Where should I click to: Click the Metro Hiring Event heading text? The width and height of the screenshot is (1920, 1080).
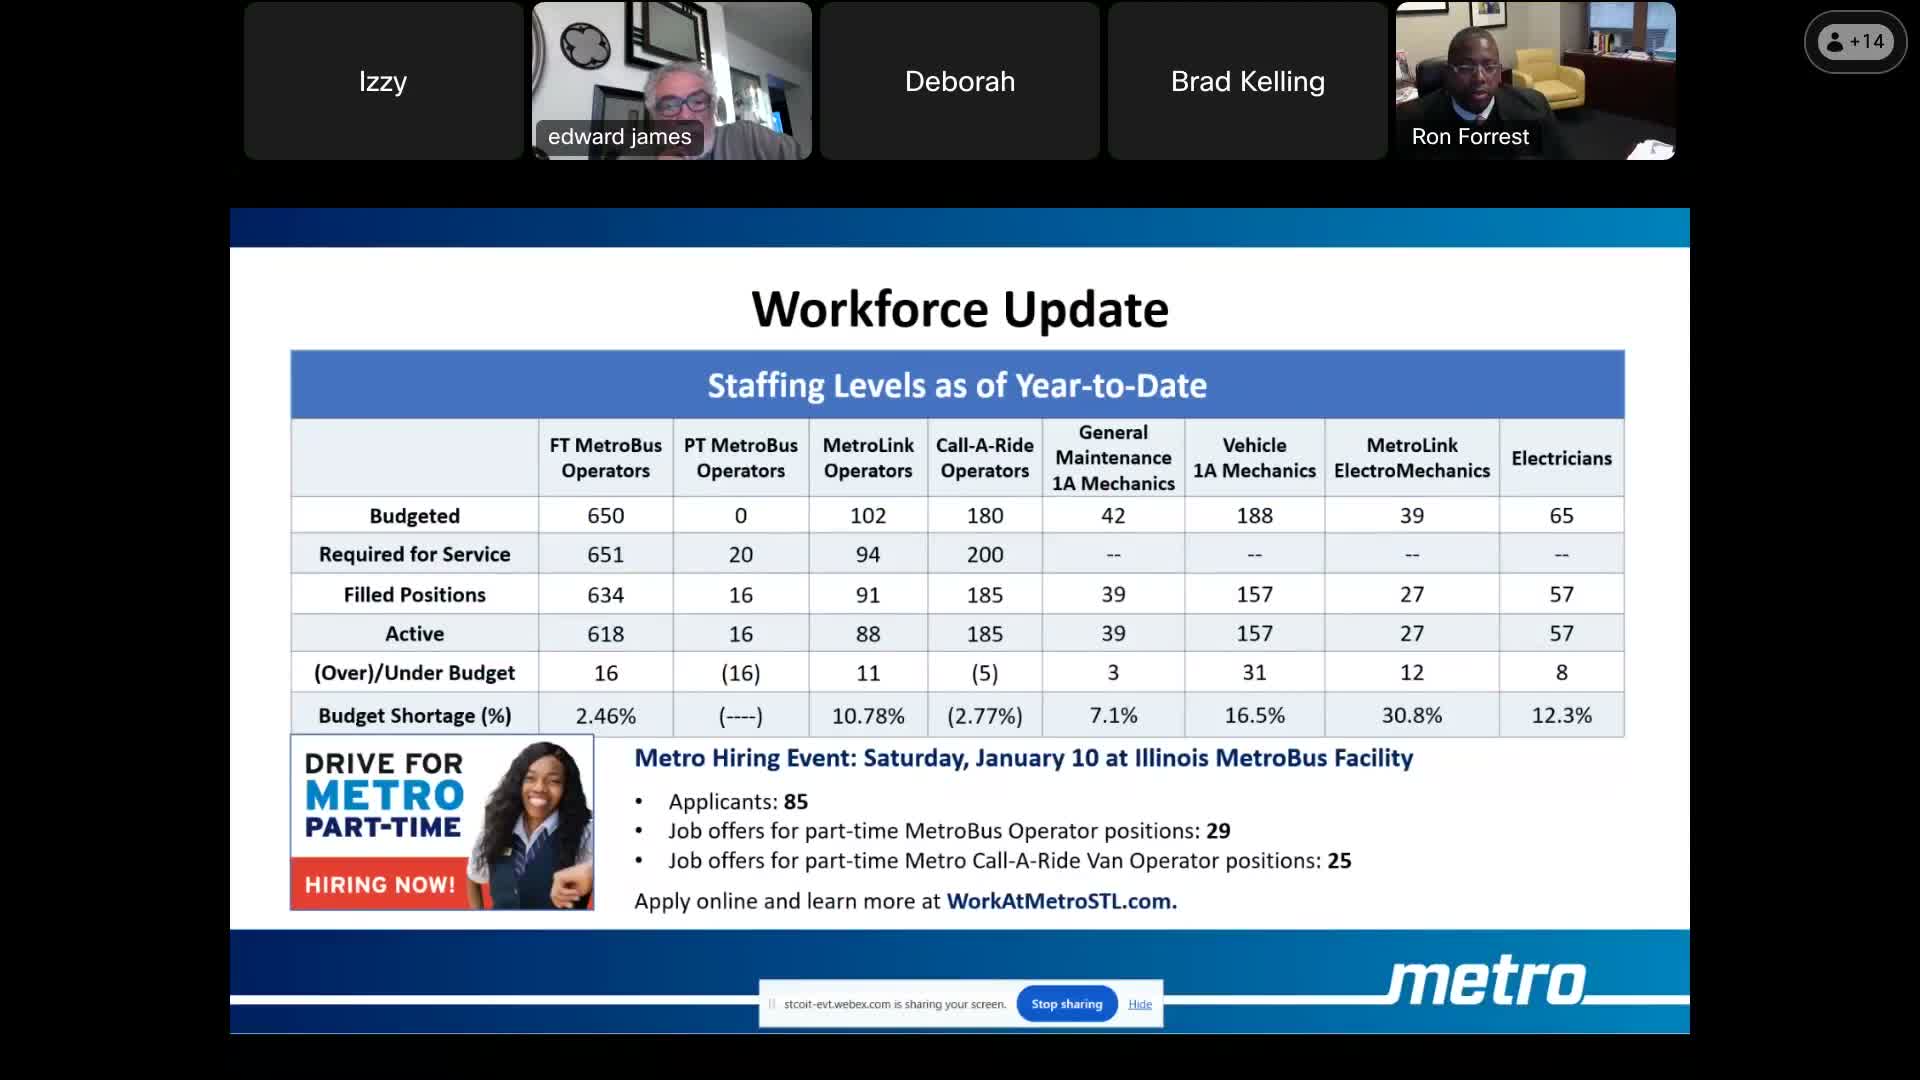point(1023,758)
